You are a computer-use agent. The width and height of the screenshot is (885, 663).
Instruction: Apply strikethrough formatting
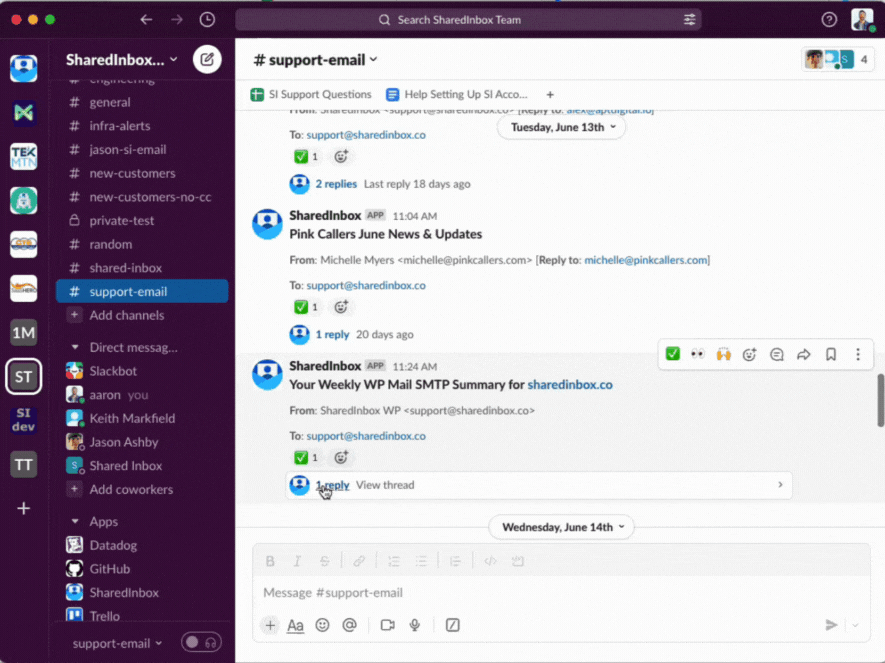pyautogui.click(x=324, y=561)
